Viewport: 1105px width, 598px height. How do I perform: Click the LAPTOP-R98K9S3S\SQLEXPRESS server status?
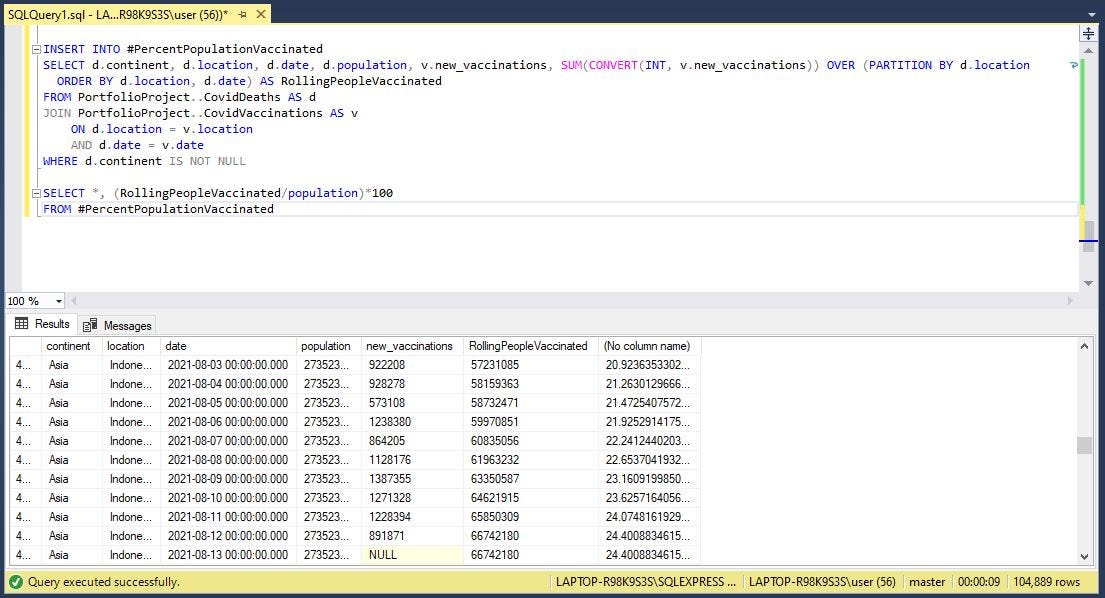coord(646,583)
